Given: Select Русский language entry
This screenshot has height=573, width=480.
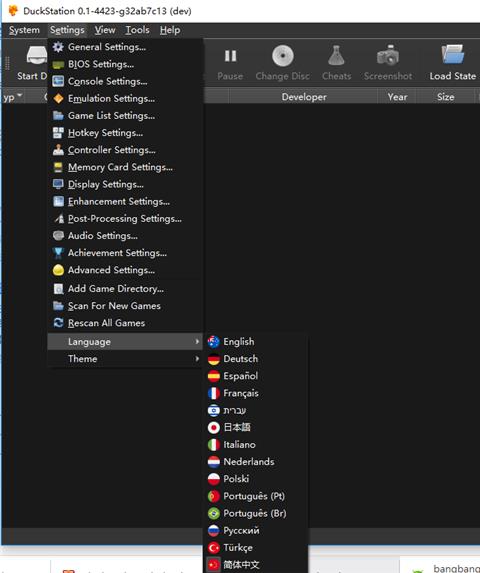Looking at the screenshot, I should tap(256, 531).
